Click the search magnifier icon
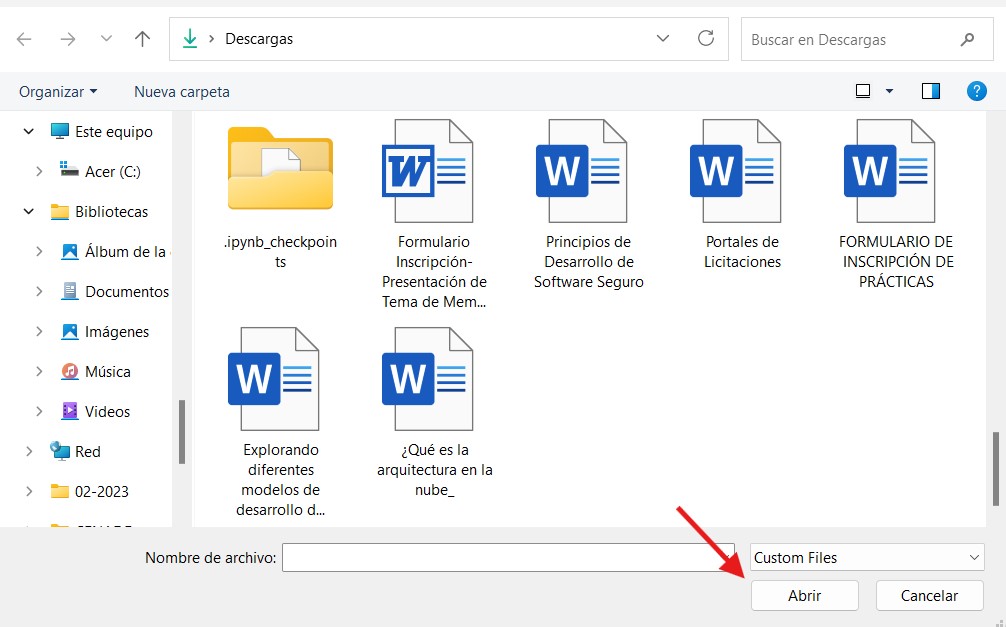 [967, 39]
